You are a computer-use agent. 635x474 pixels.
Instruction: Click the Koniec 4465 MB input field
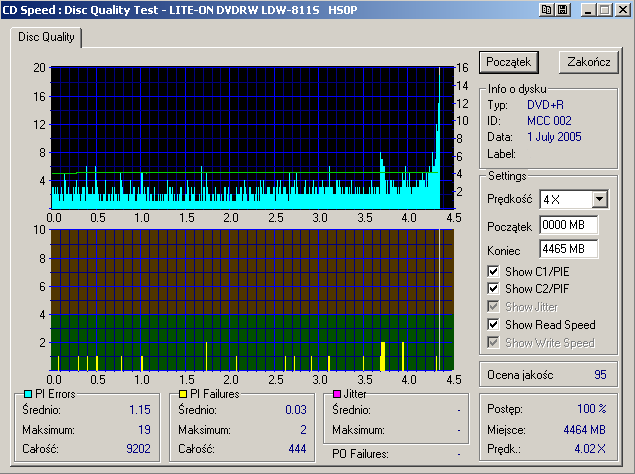point(569,249)
